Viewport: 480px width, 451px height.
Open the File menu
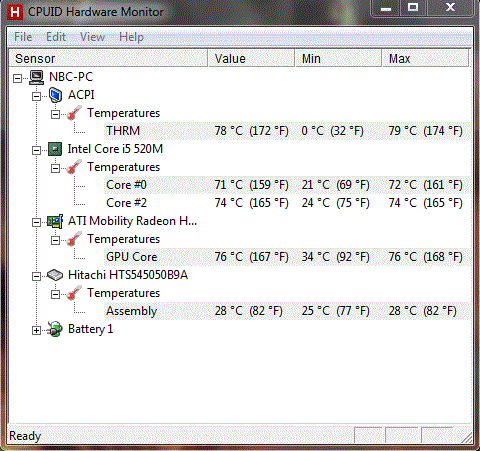pos(23,37)
